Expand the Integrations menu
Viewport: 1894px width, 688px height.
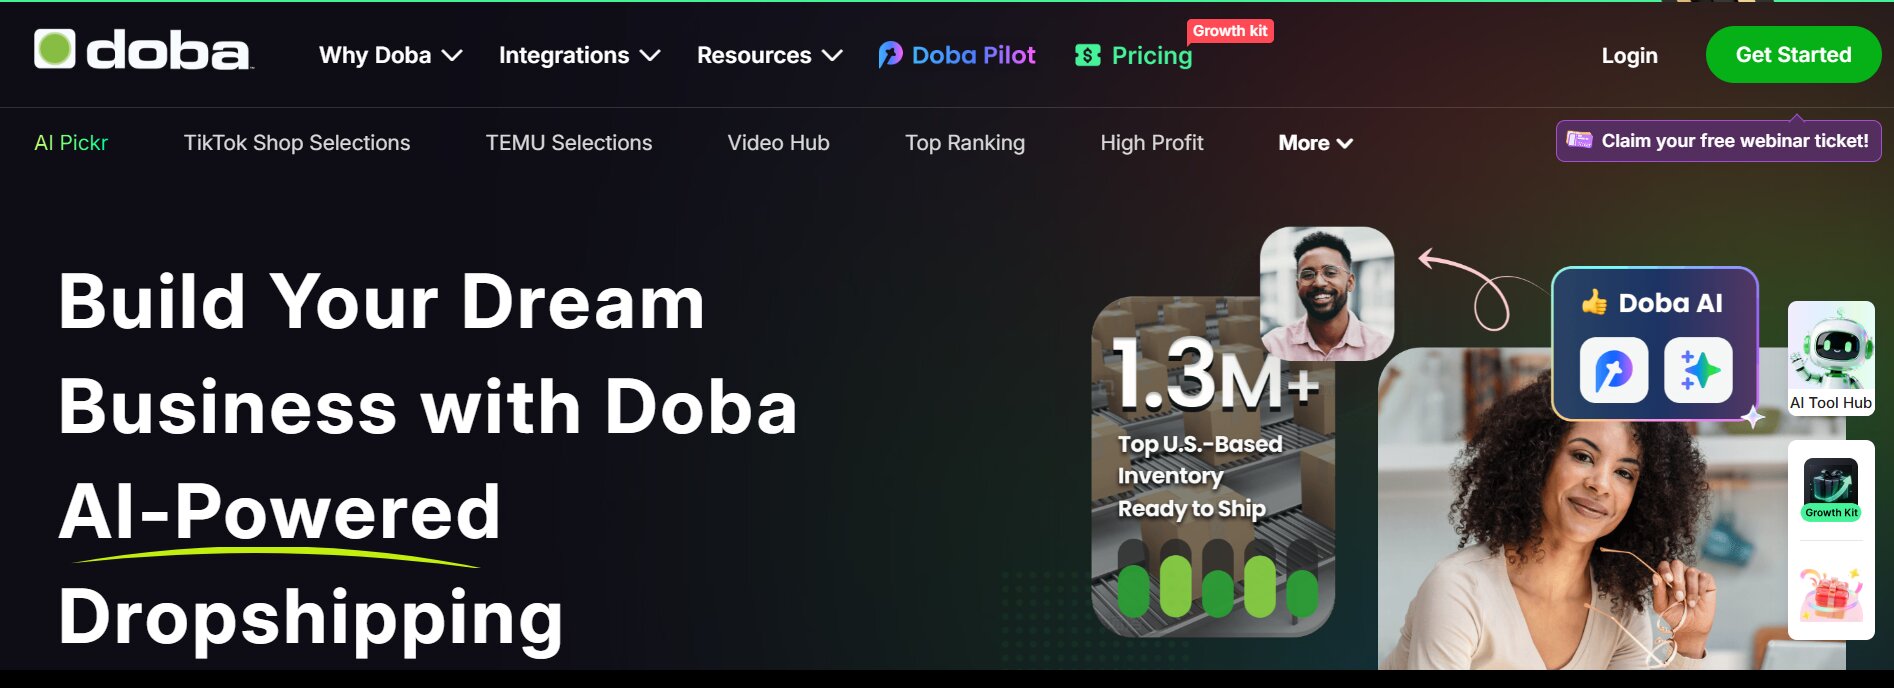tap(579, 55)
